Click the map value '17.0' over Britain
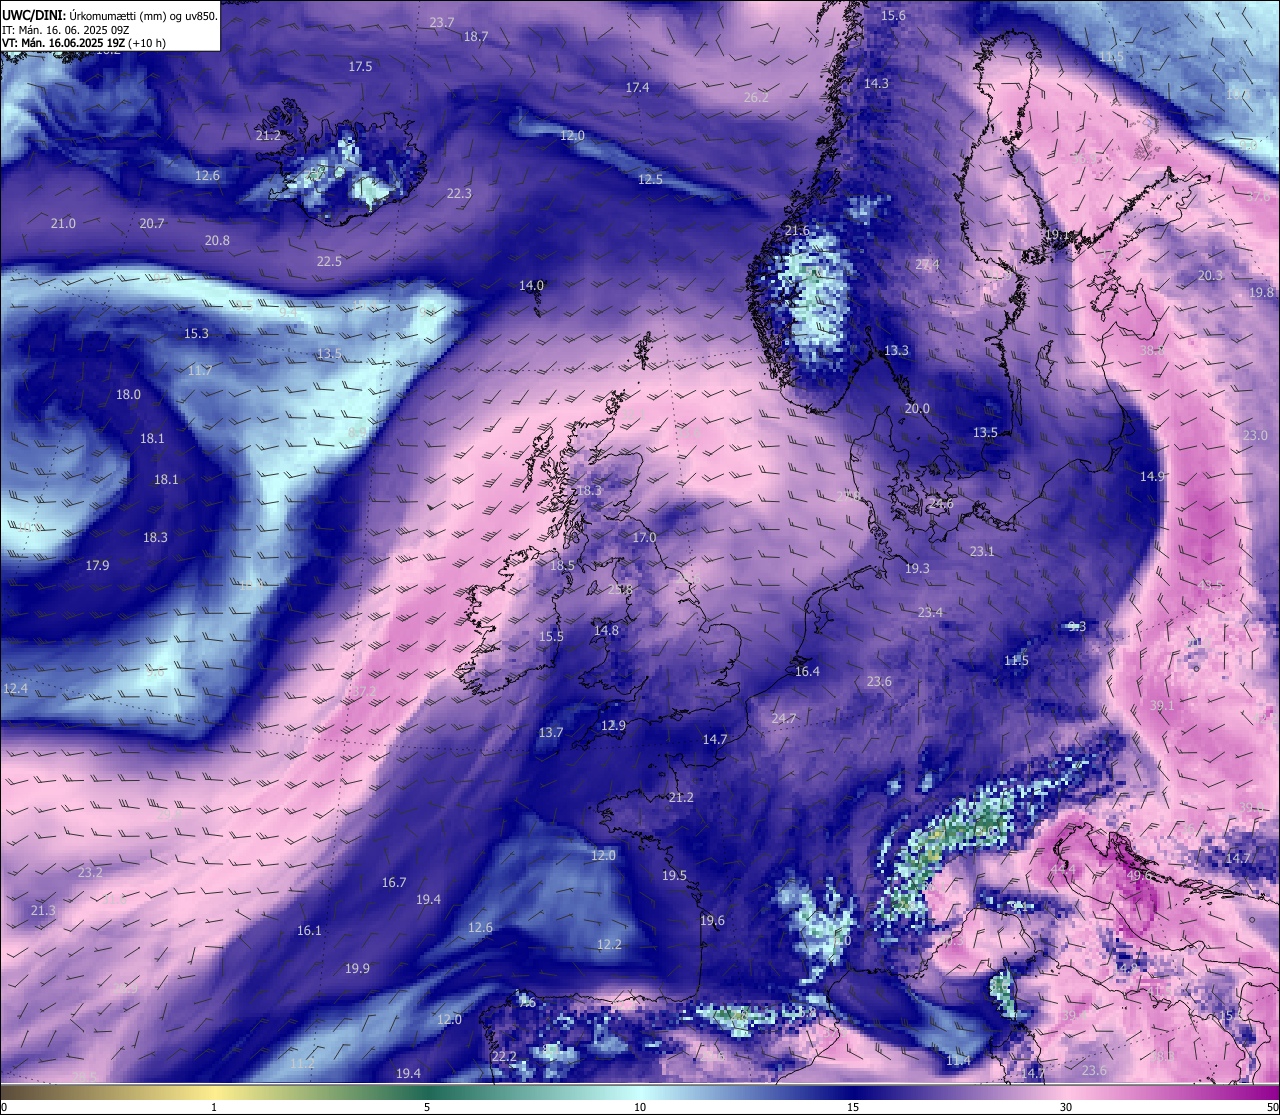This screenshot has width=1280, height=1115. pyautogui.click(x=644, y=537)
